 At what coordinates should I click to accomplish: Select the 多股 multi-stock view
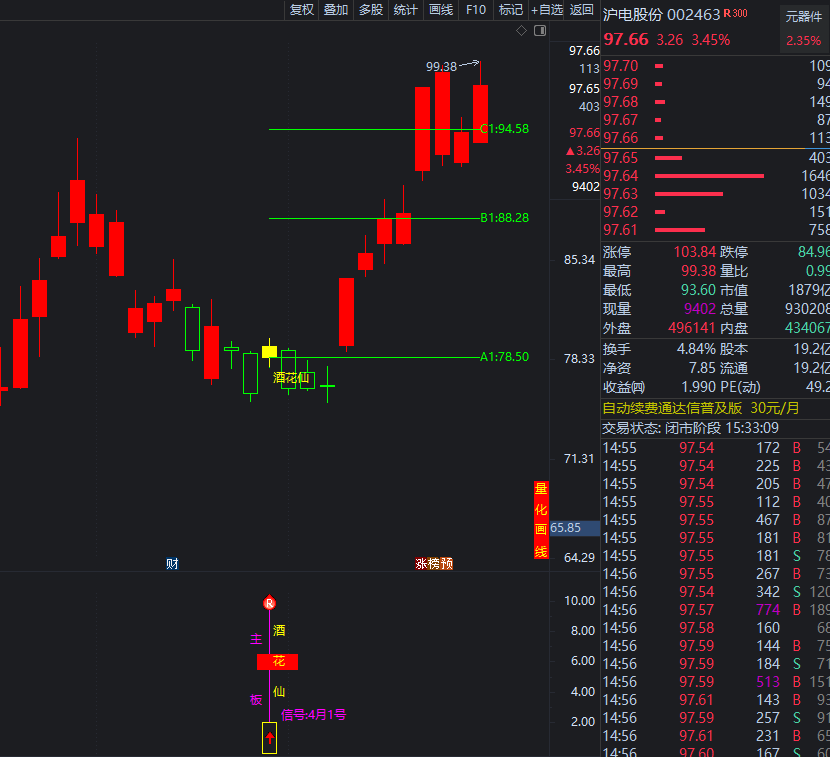(371, 10)
